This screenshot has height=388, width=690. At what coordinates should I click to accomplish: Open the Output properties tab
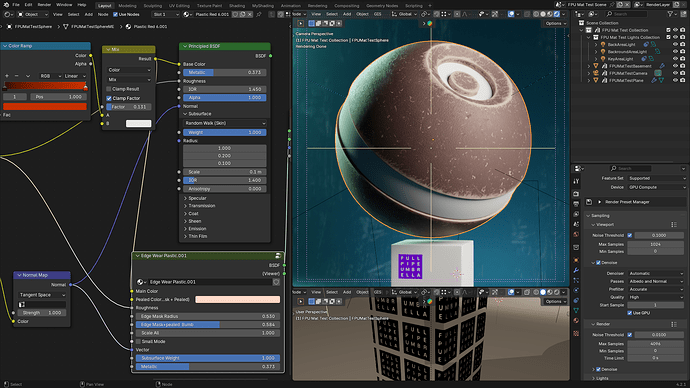576,204
